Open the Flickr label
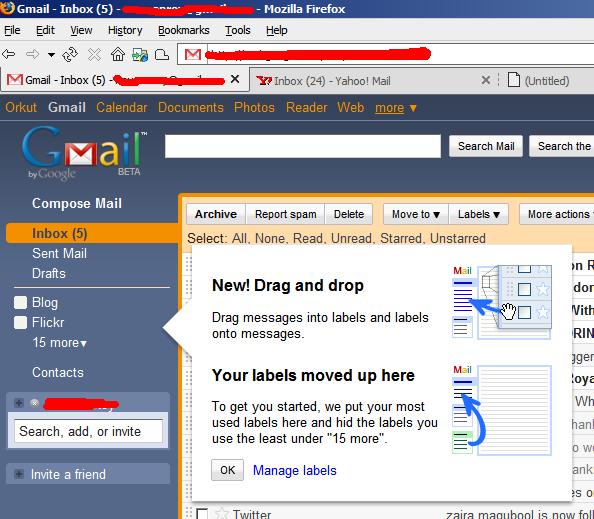The height and width of the screenshot is (519, 594). 48,322
